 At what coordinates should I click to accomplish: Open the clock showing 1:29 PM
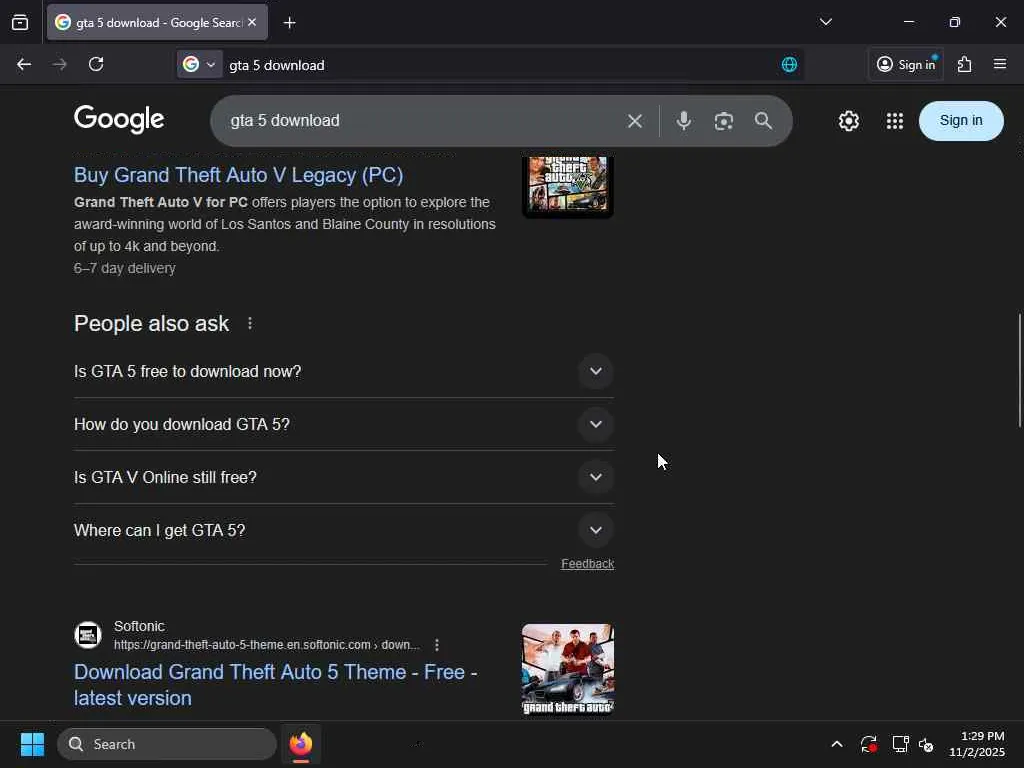tap(976, 744)
